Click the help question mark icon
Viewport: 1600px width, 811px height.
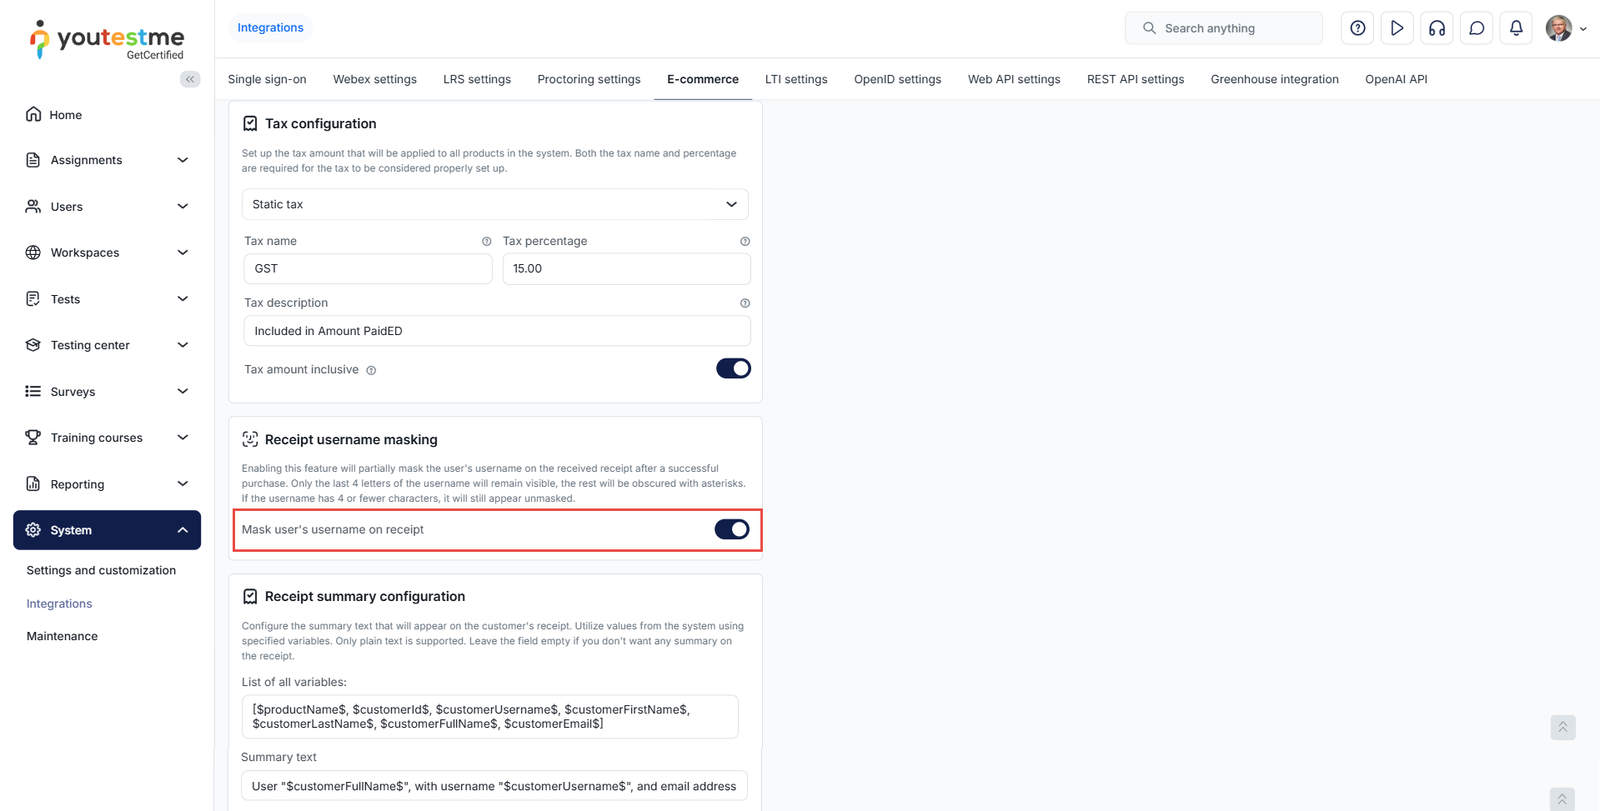point(1357,28)
